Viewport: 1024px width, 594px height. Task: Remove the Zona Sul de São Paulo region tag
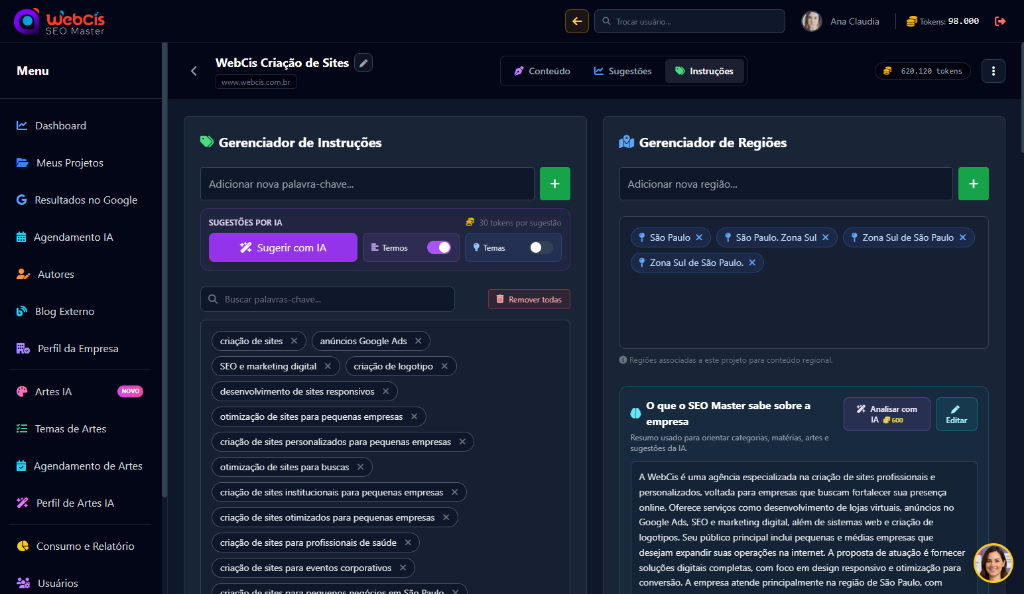click(963, 238)
